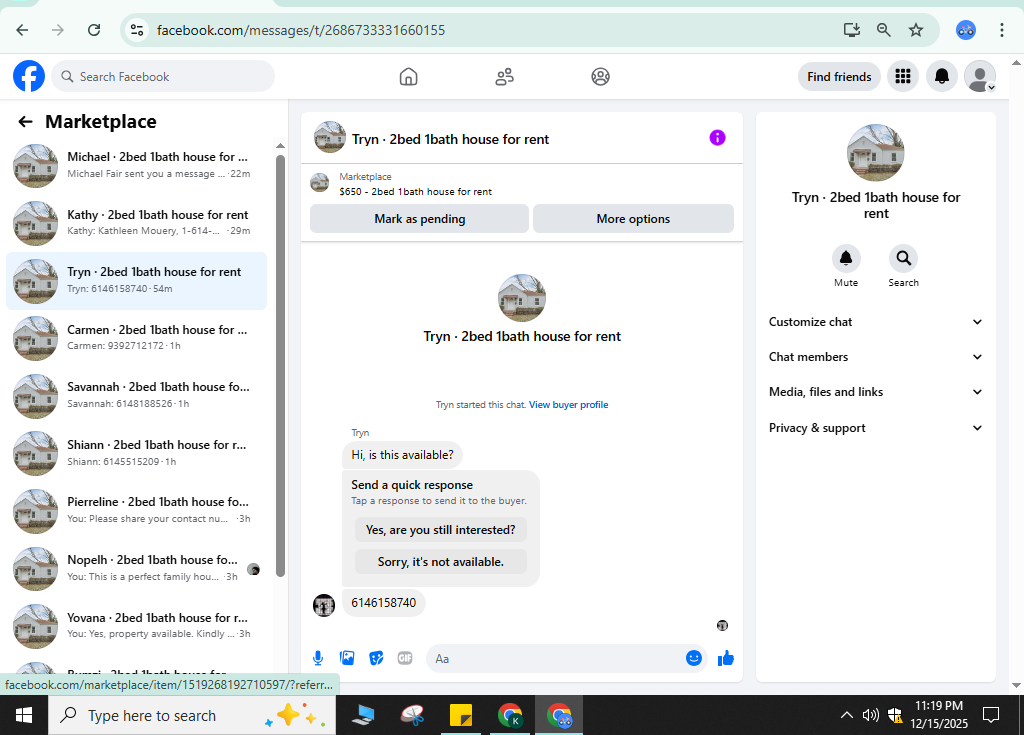Open the Michael conversation
The width and height of the screenshot is (1024, 735).
(136, 165)
